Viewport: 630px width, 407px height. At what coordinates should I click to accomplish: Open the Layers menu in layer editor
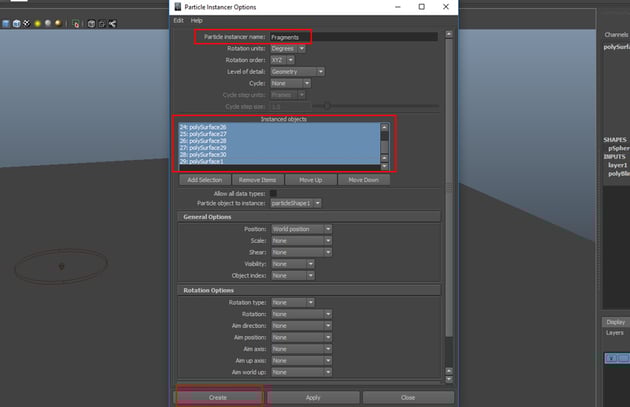click(615, 333)
